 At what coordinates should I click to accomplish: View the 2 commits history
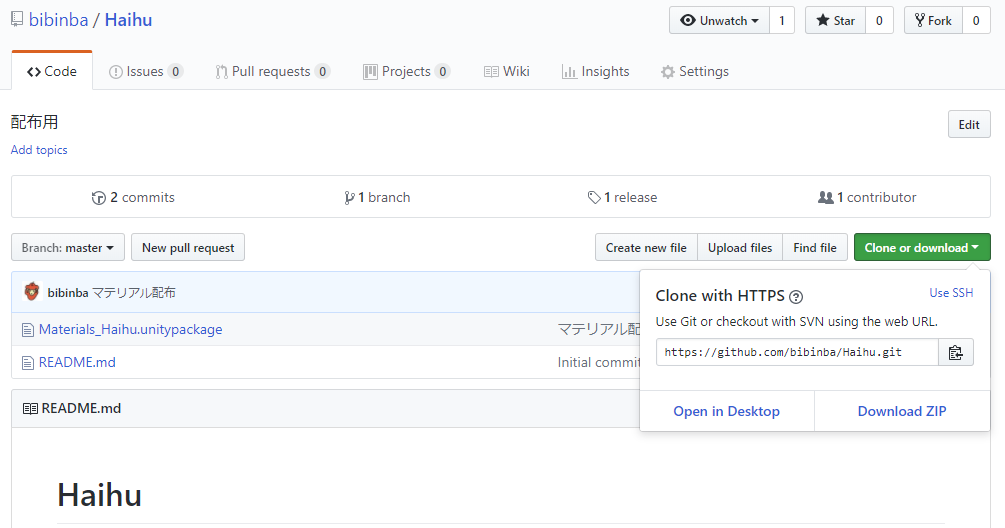point(133,197)
